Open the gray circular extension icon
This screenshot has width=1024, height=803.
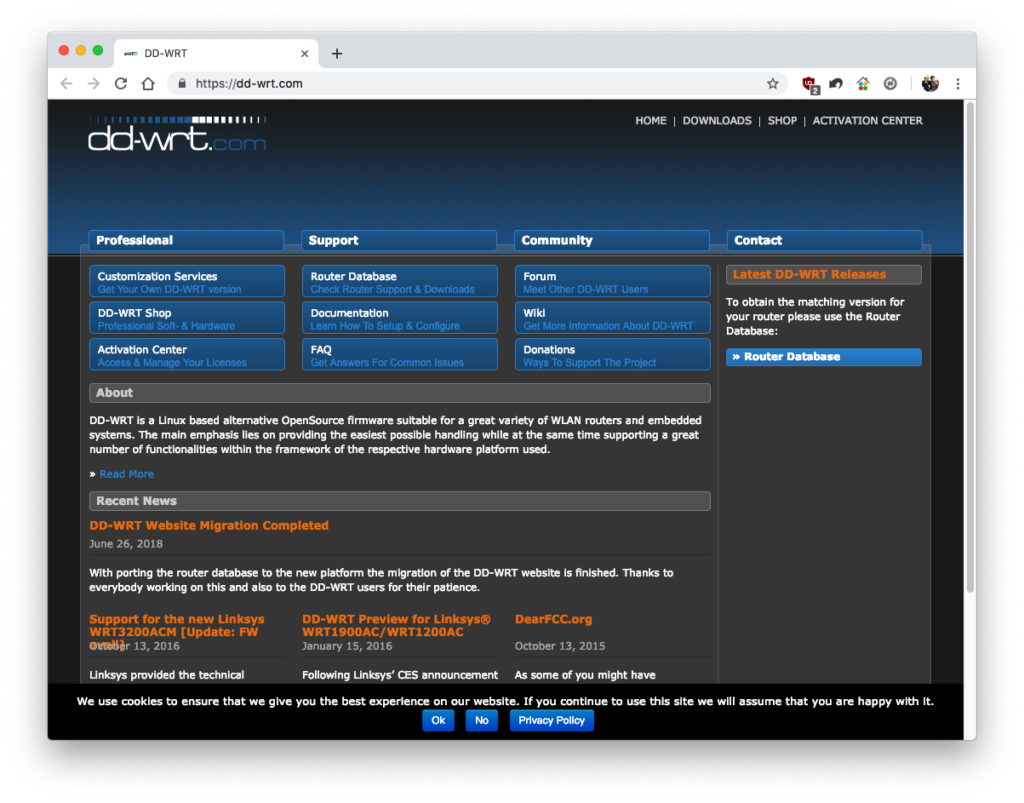[890, 84]
